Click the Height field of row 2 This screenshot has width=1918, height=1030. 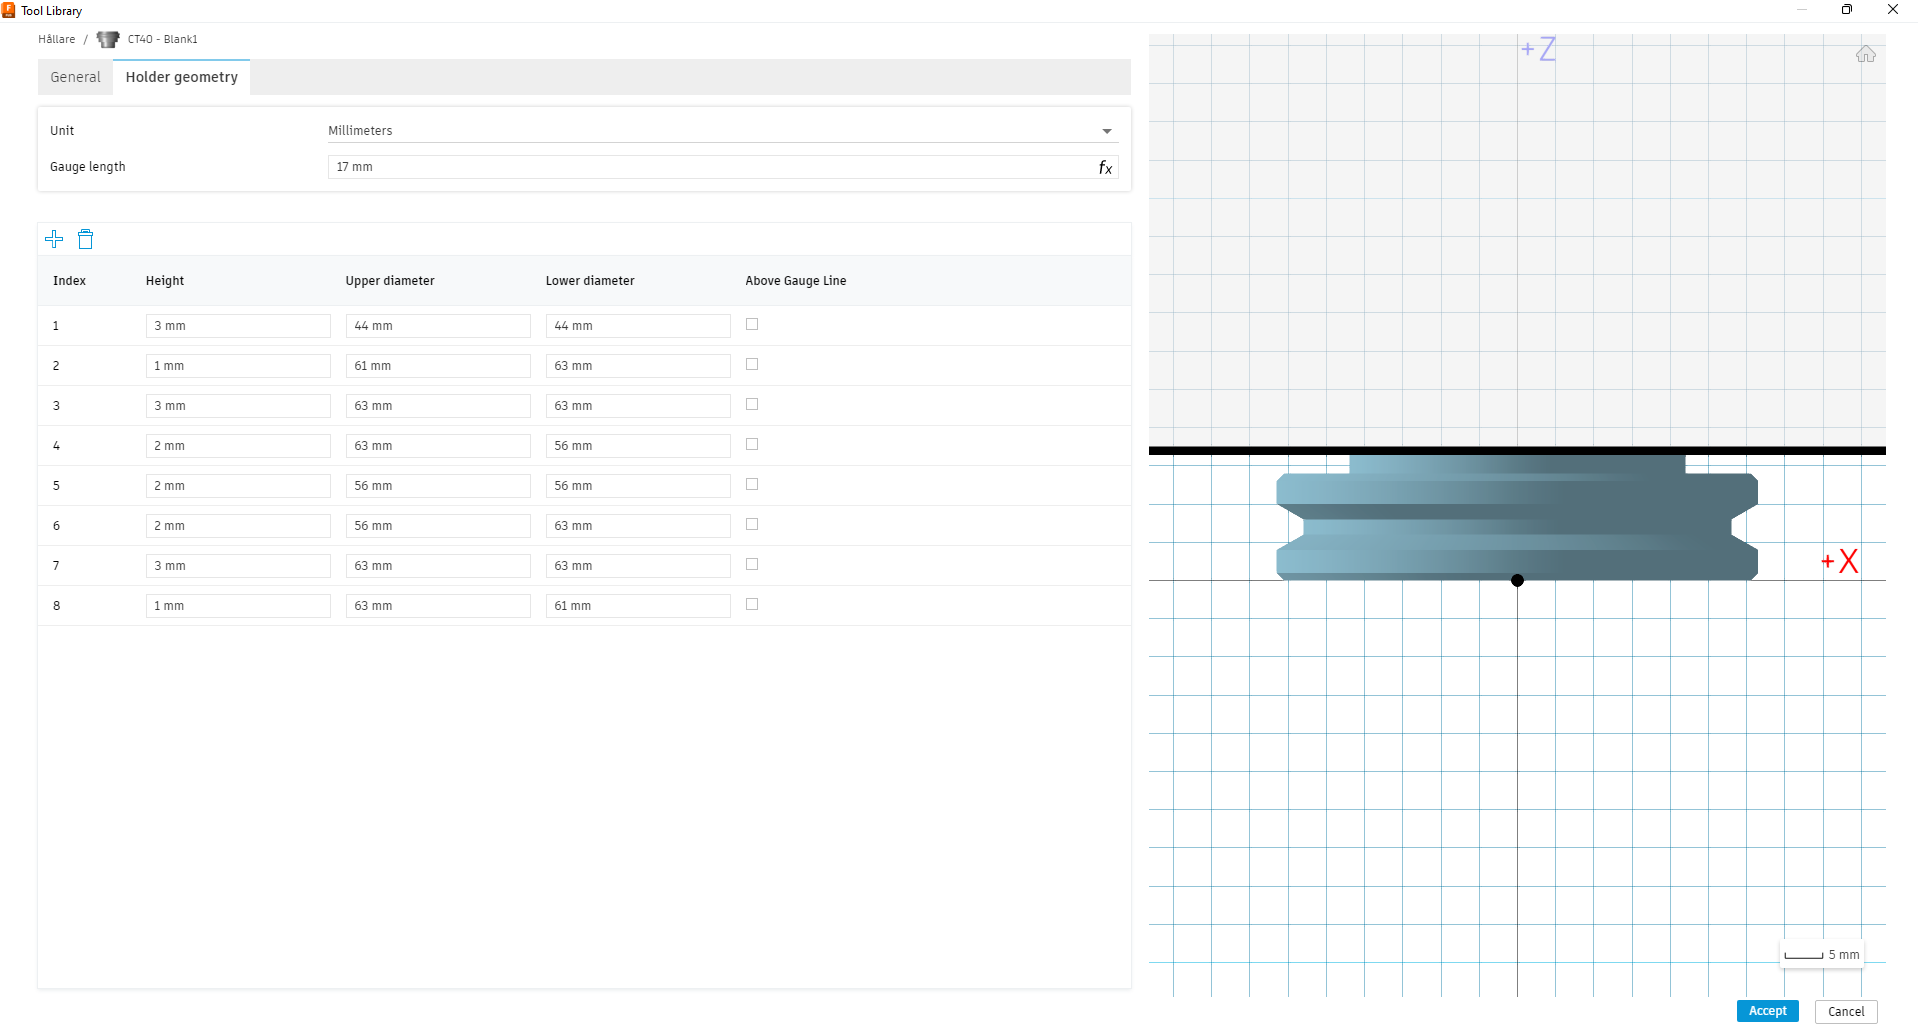pos(238,365)
